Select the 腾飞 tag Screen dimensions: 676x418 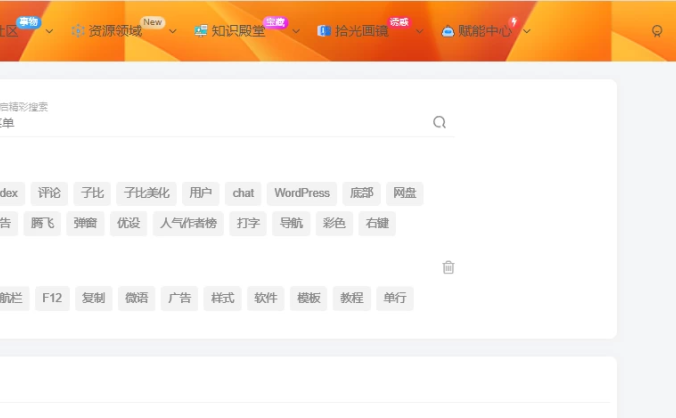pyautogui.click(x=42, y=223)
